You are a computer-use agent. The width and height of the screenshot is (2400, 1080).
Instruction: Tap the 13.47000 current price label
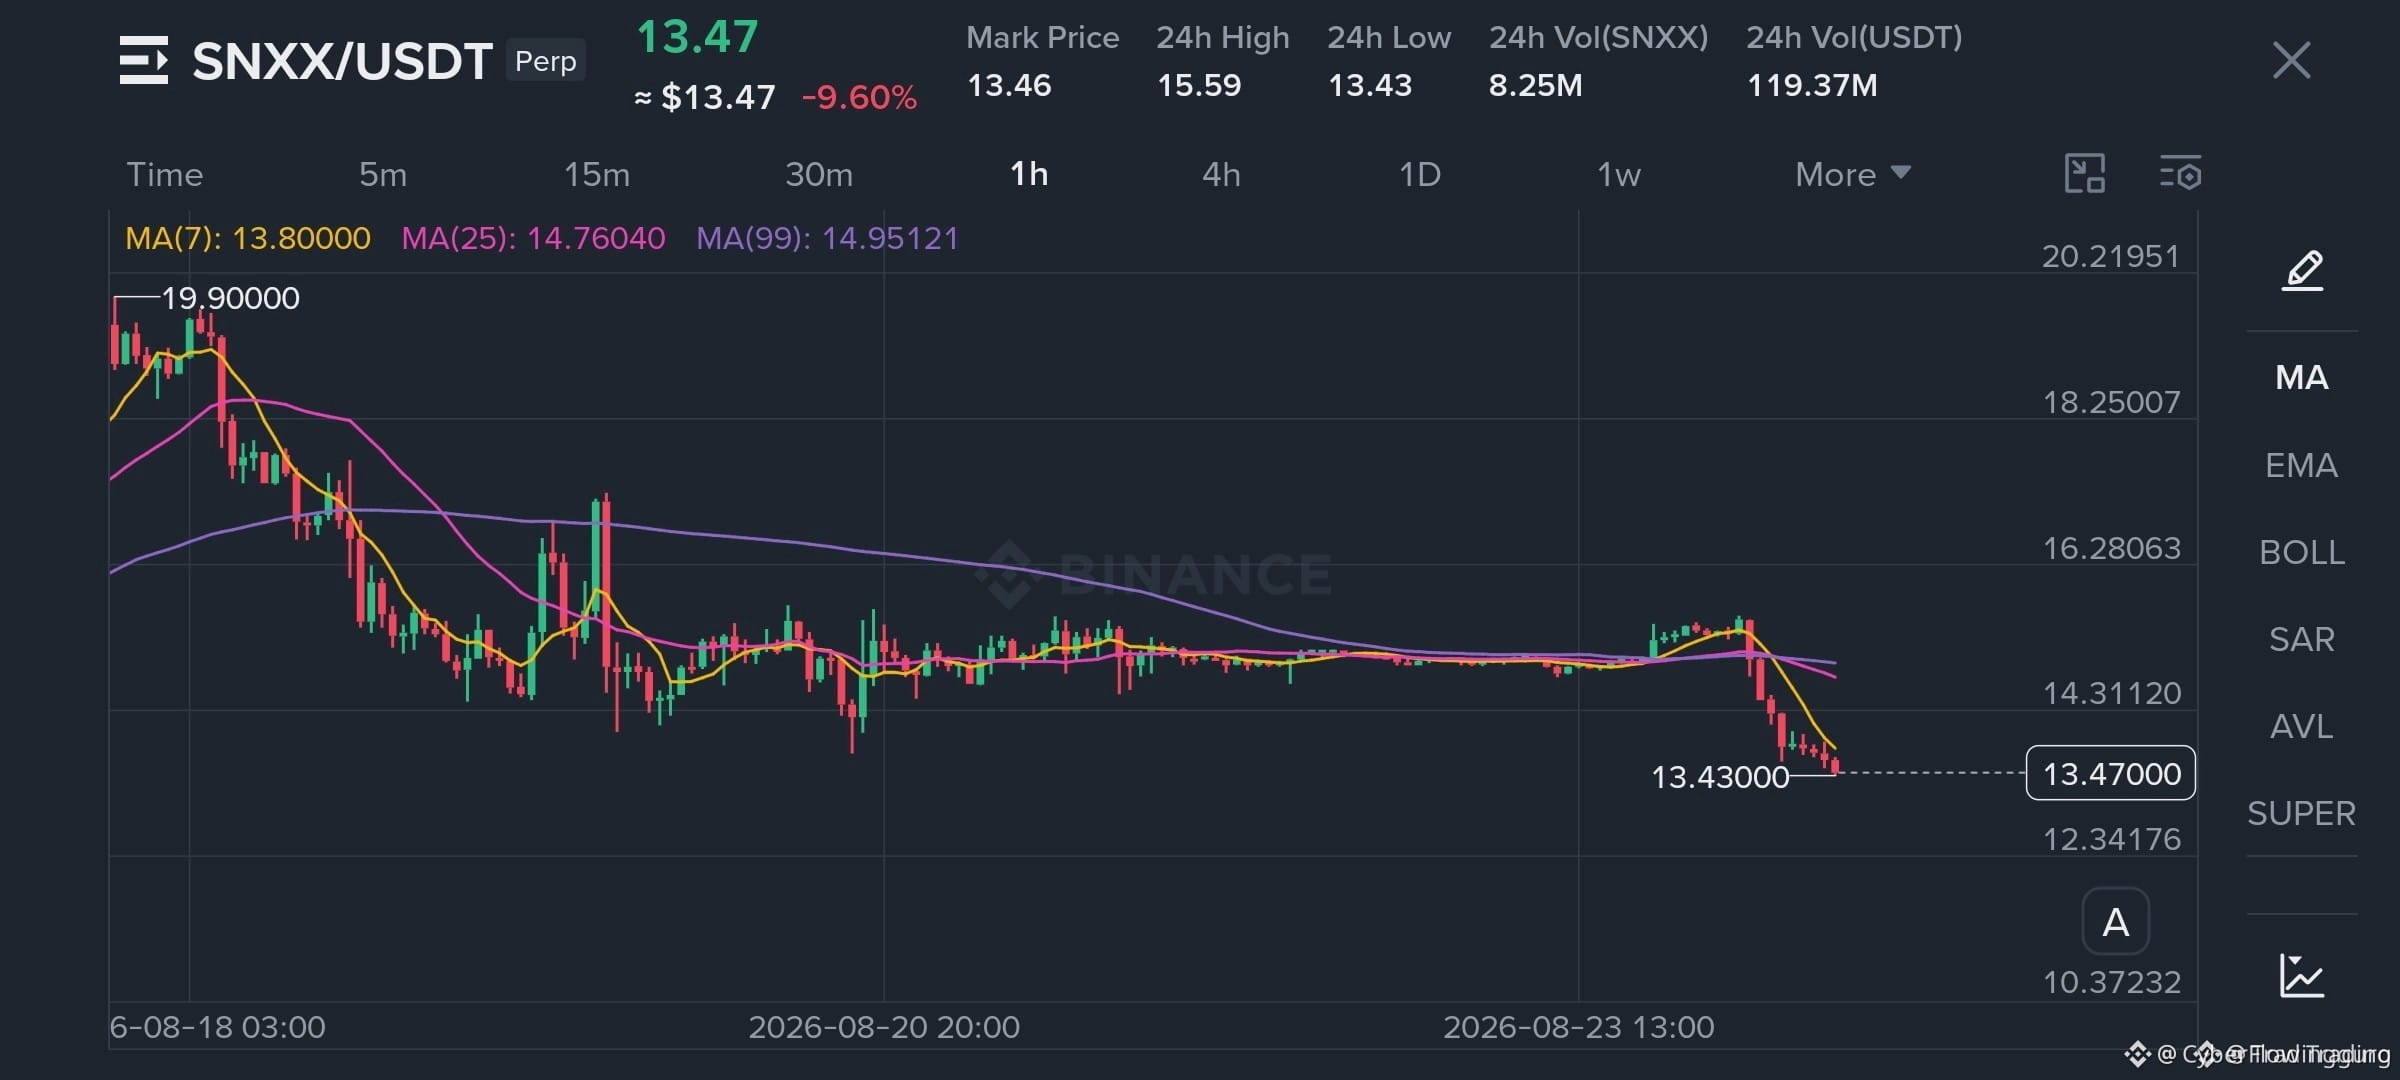coord(2111,773)
